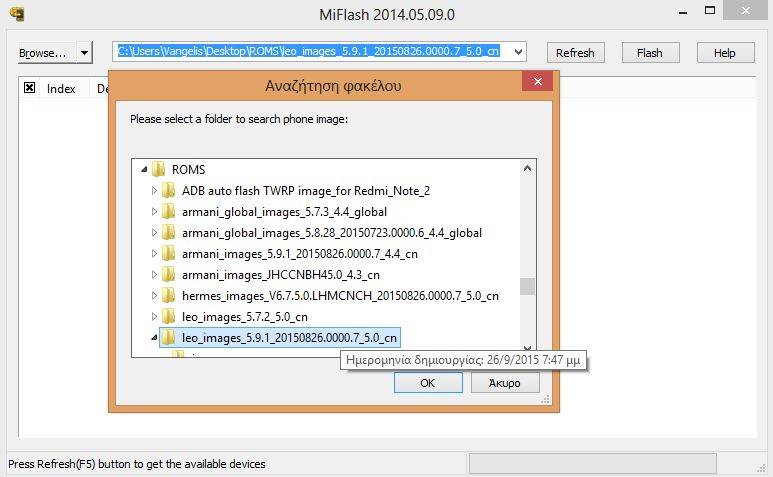Select hermes_images_V6.7.5.0.LHMCNCH folder
Screen dimensions: 773x477
point(340,296)
